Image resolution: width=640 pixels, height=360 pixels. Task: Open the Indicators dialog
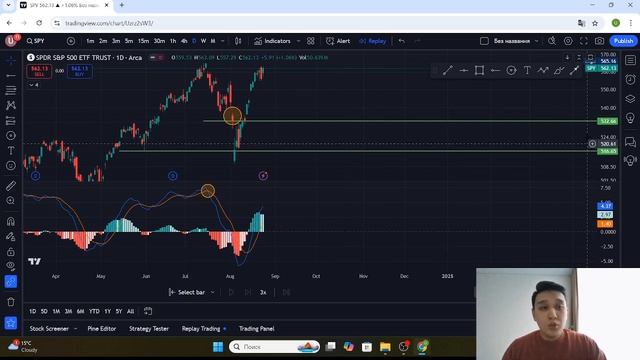click(x=272, y=41)
